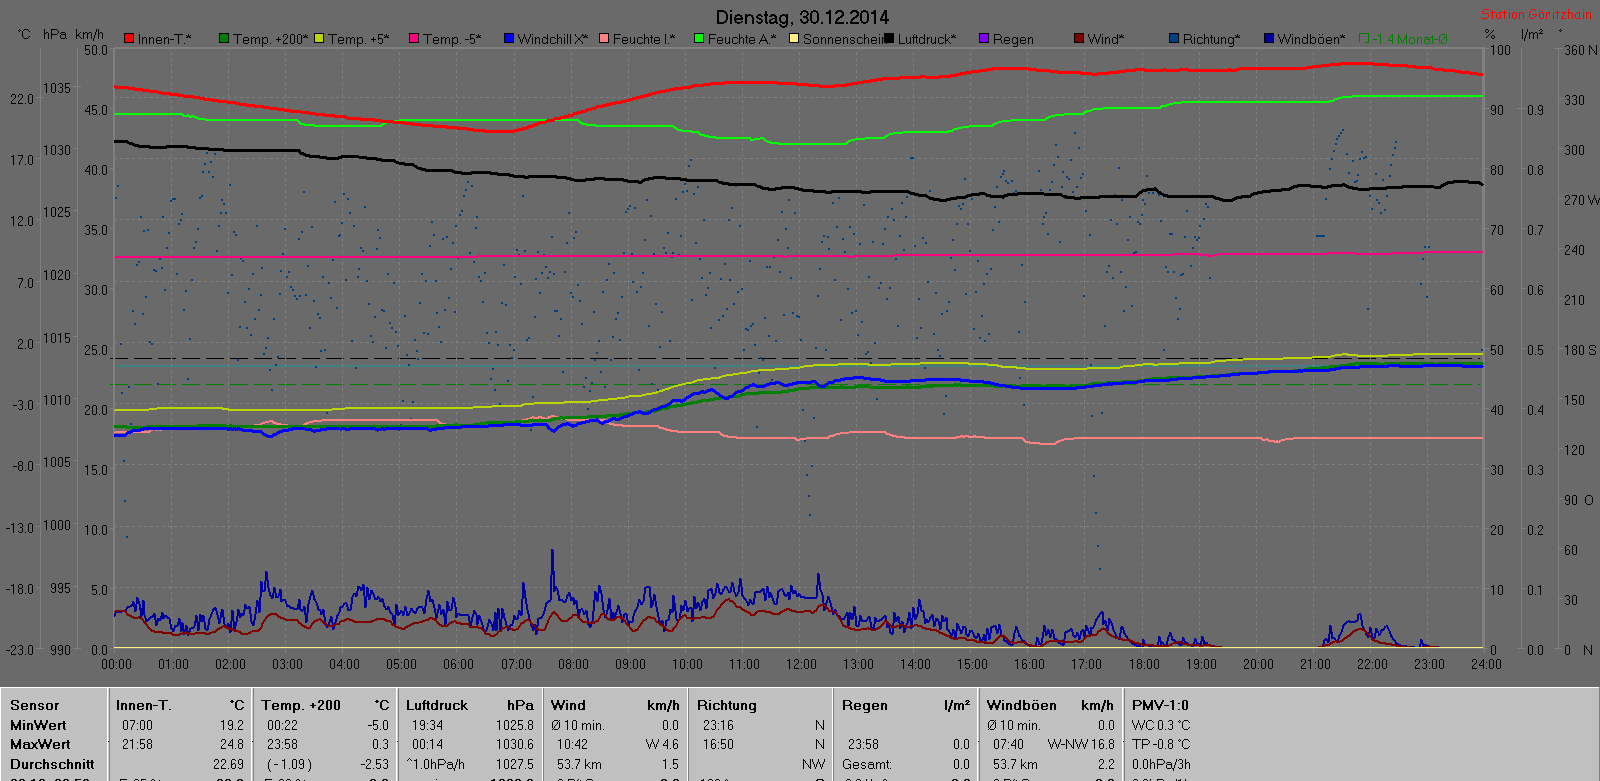Click the WC 0.3 °C value
Screen dimensions: 1600x781
point(1161,725)
